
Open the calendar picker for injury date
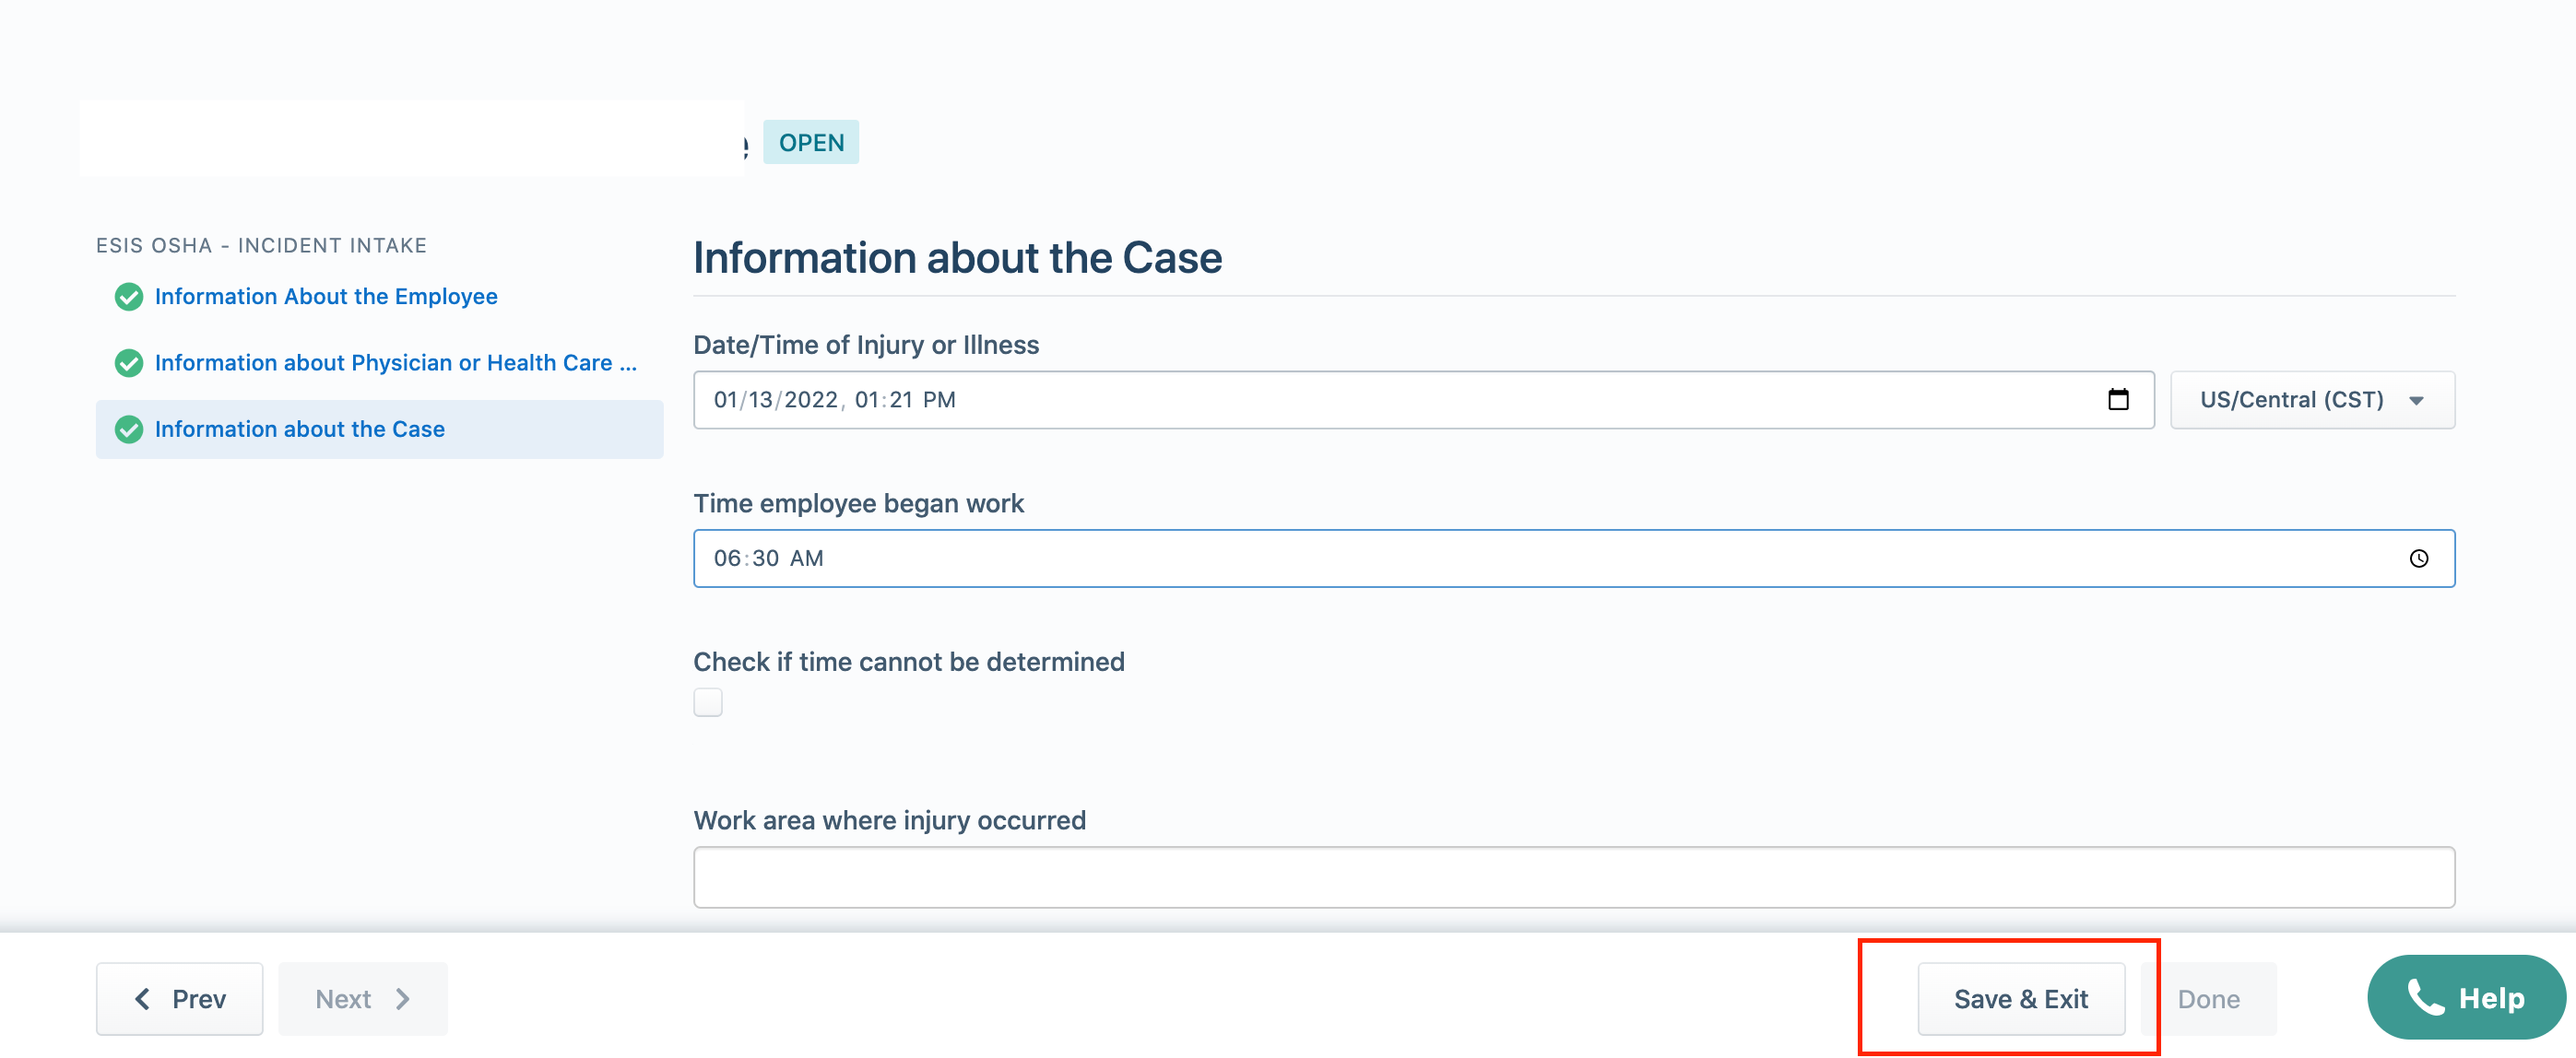(2117, 399)
